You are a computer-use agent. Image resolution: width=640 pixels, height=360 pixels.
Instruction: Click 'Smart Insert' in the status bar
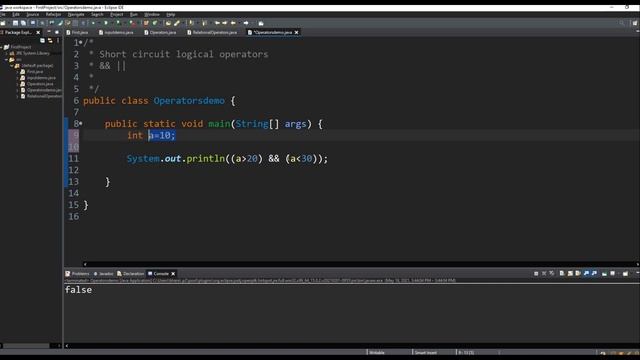pos(426,352)
